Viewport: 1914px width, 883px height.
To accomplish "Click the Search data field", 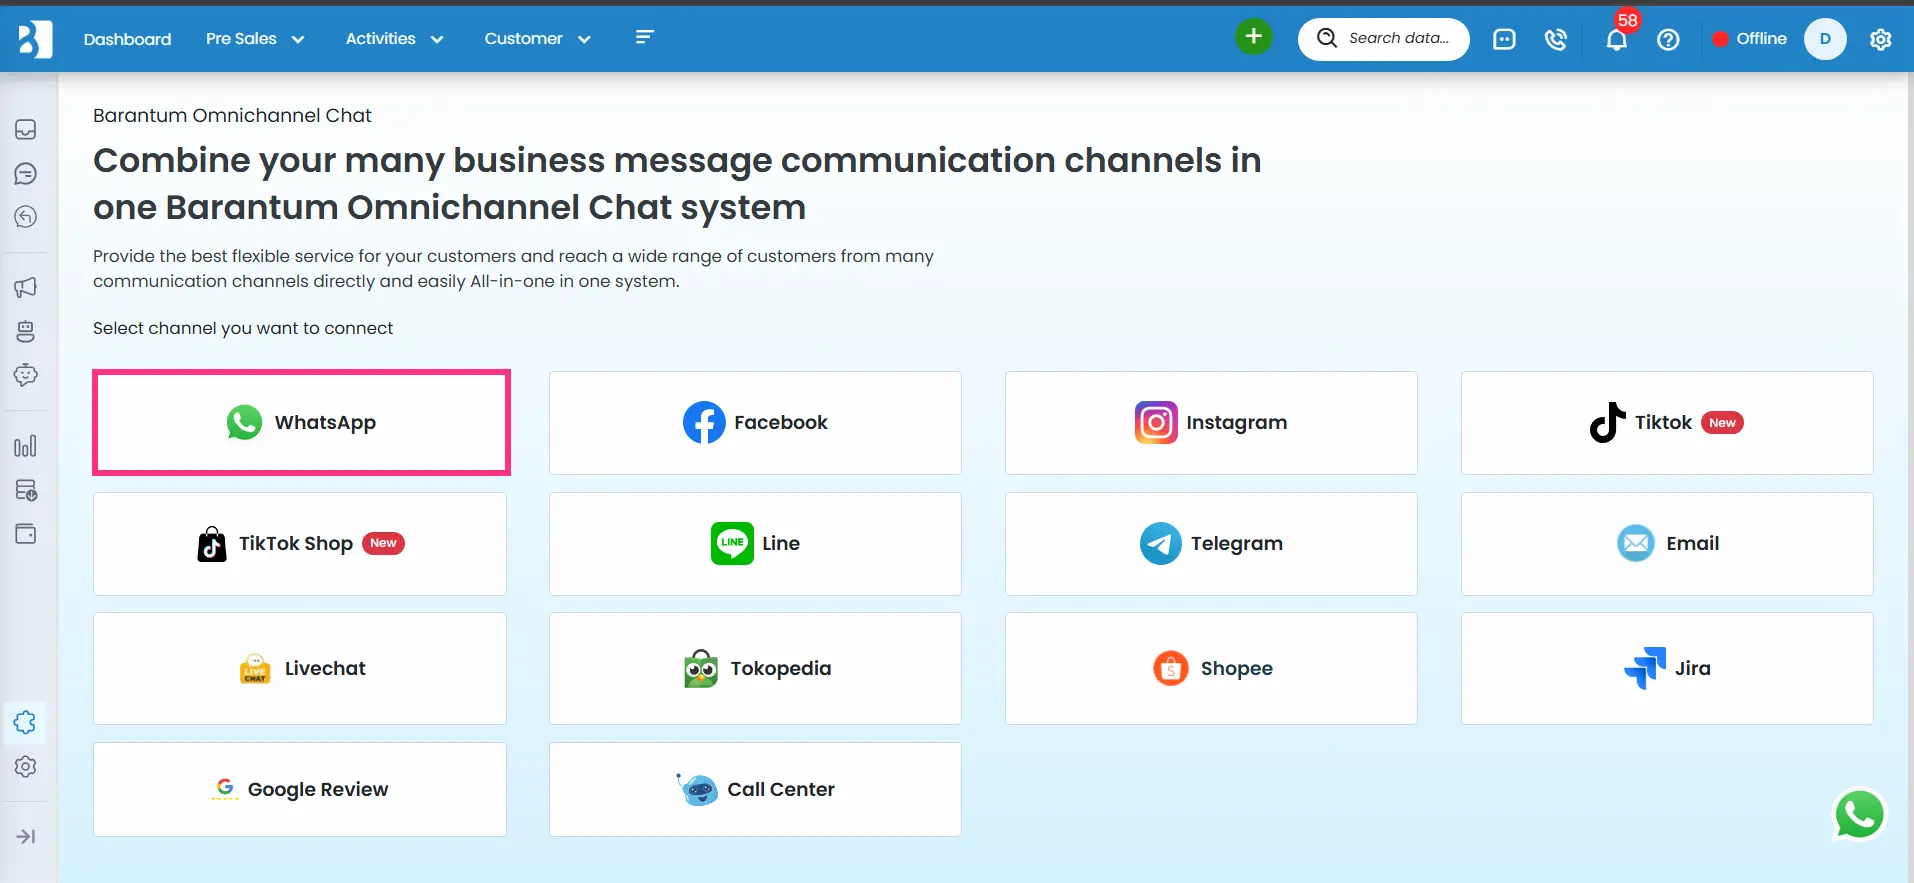I will [1383, 39].
